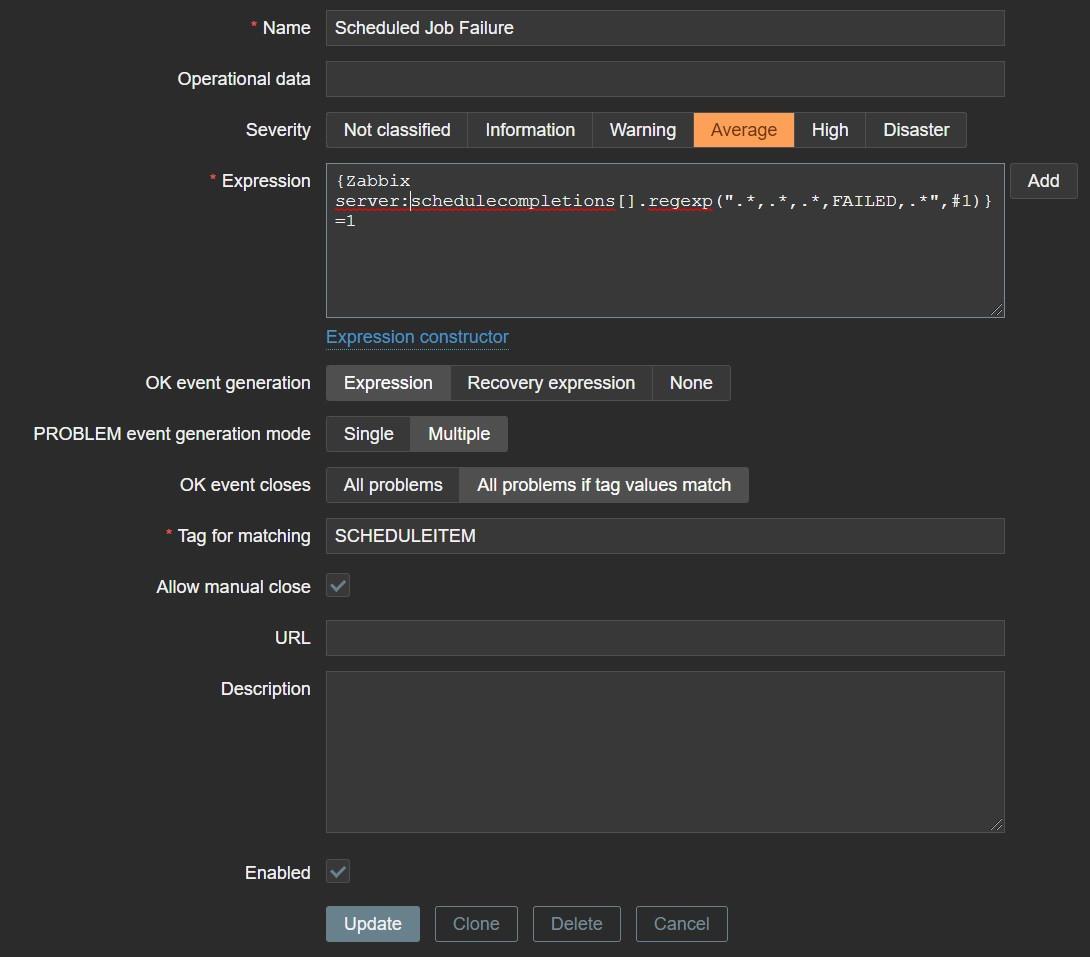
Task: Set OK event generation to None
Action: coord(691,382)
